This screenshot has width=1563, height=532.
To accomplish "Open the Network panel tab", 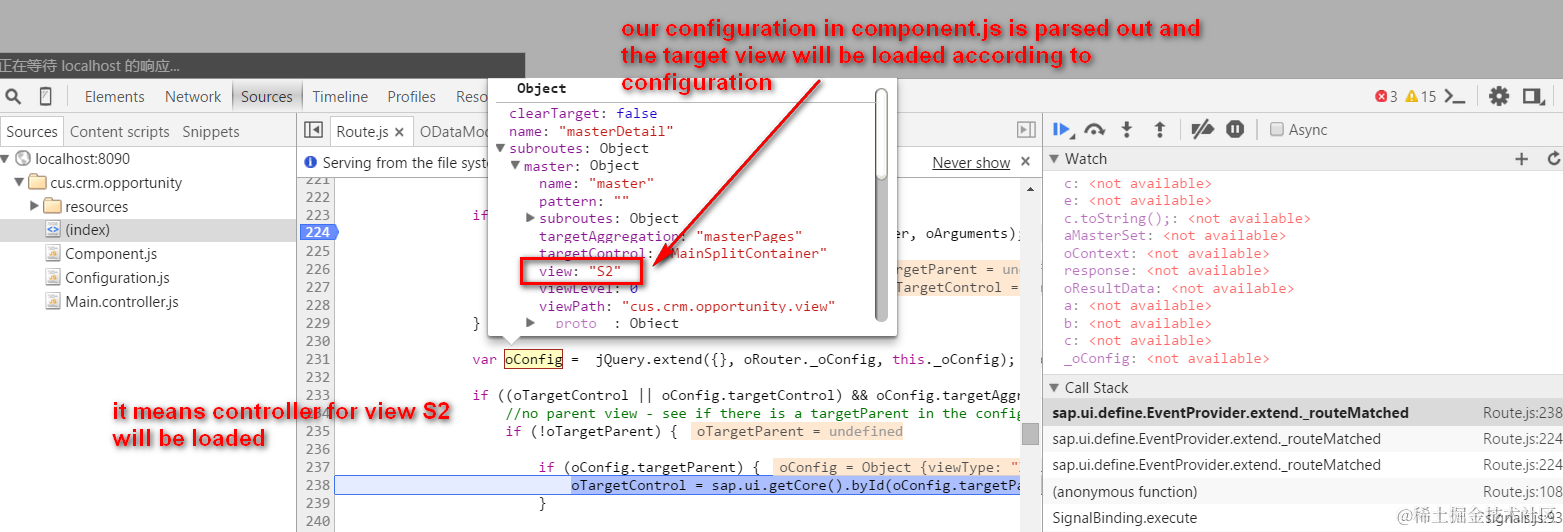I will 193,97.
